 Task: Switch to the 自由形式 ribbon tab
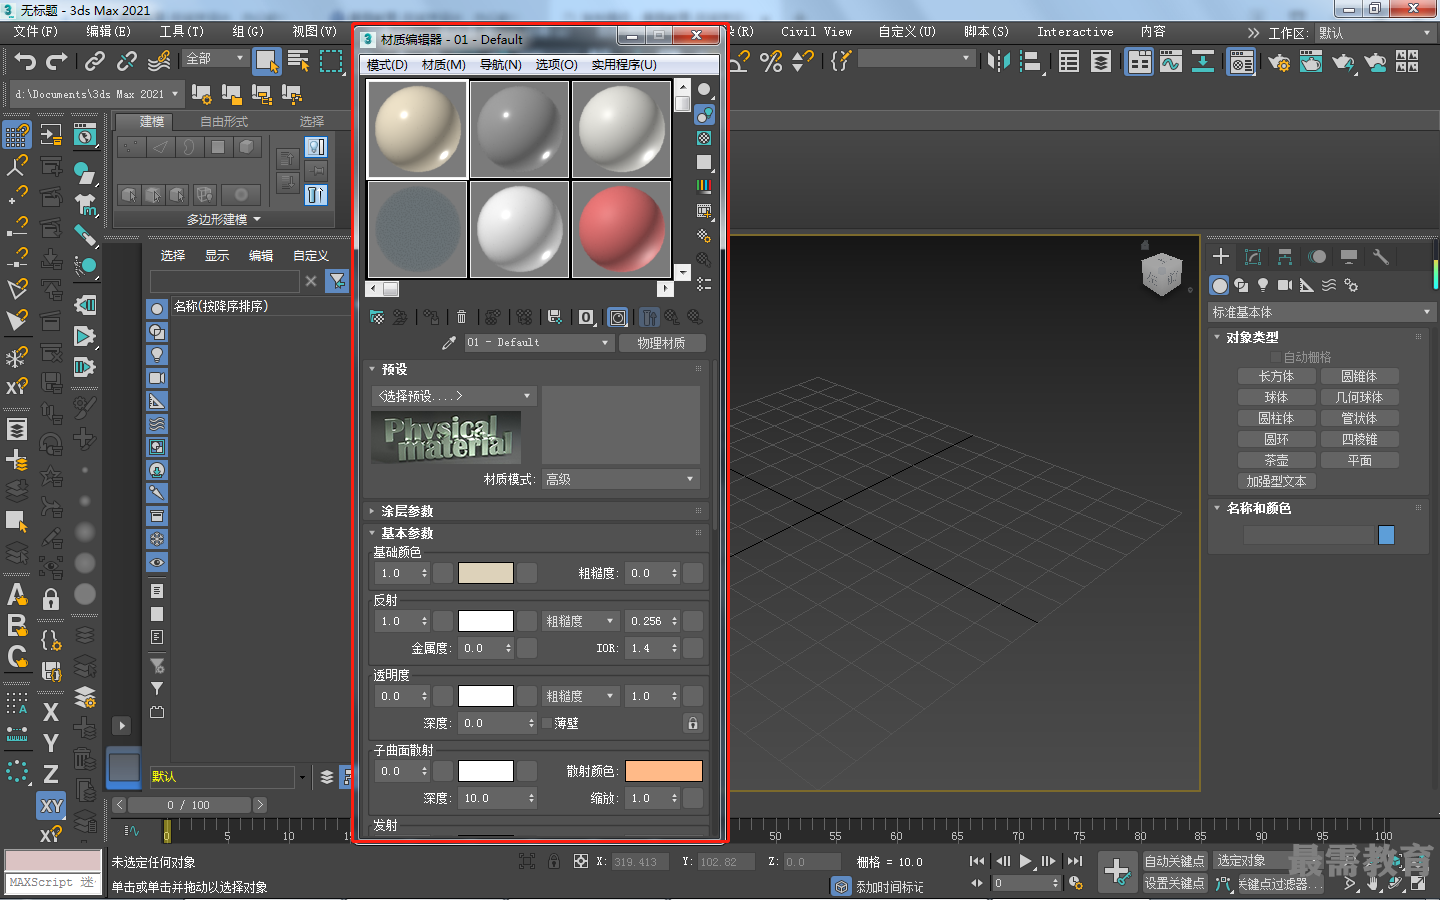click(x=224, y=121)
